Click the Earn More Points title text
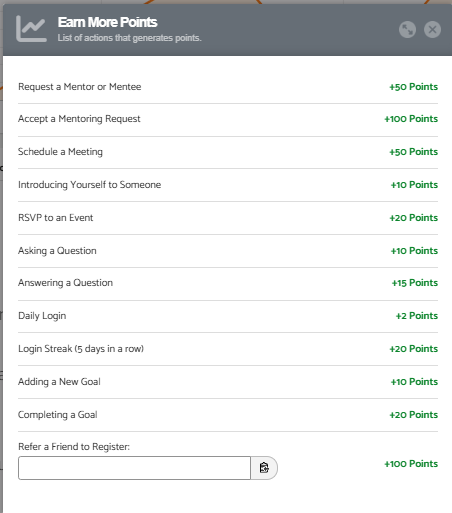Image resolution: width=452 pixels, height=513 pixels. tap(107, 22)
